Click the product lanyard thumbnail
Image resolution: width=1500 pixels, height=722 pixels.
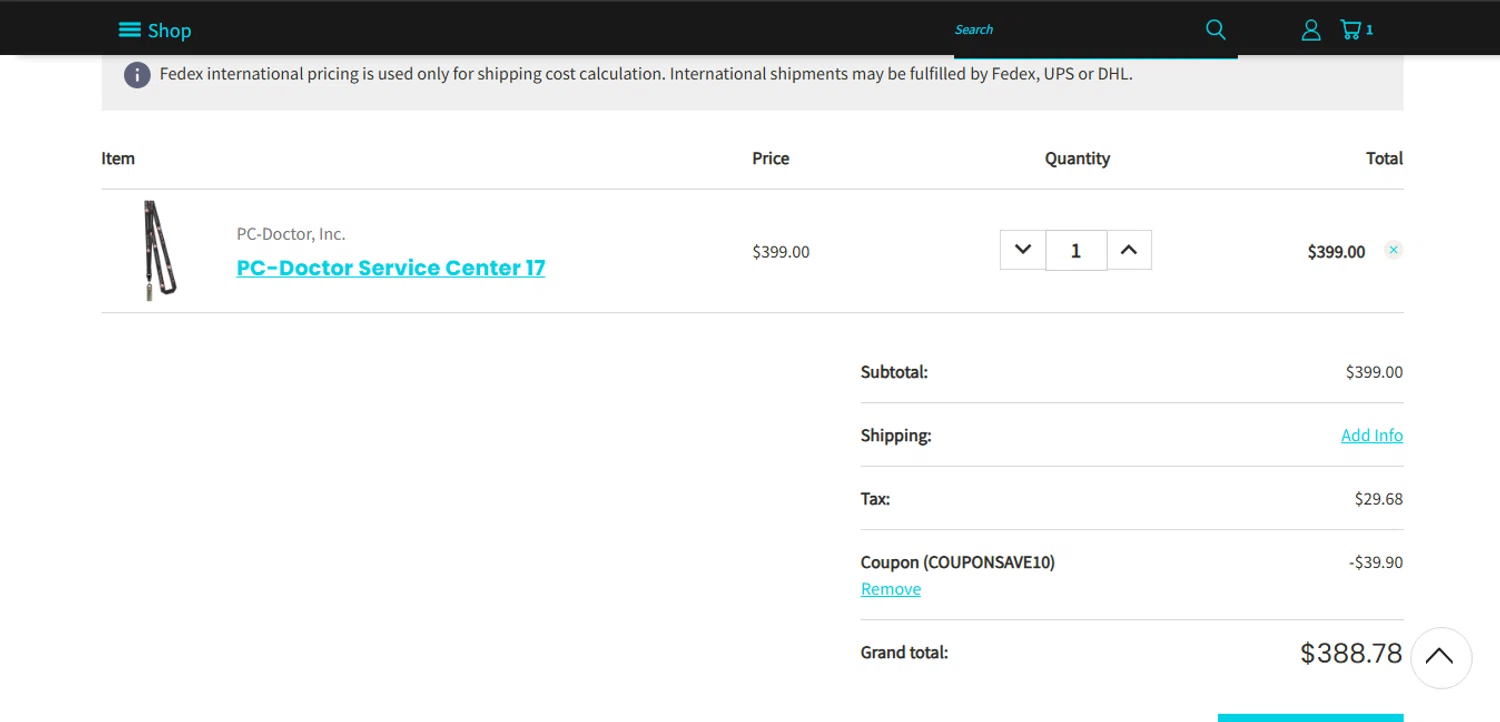pos(160,250)
